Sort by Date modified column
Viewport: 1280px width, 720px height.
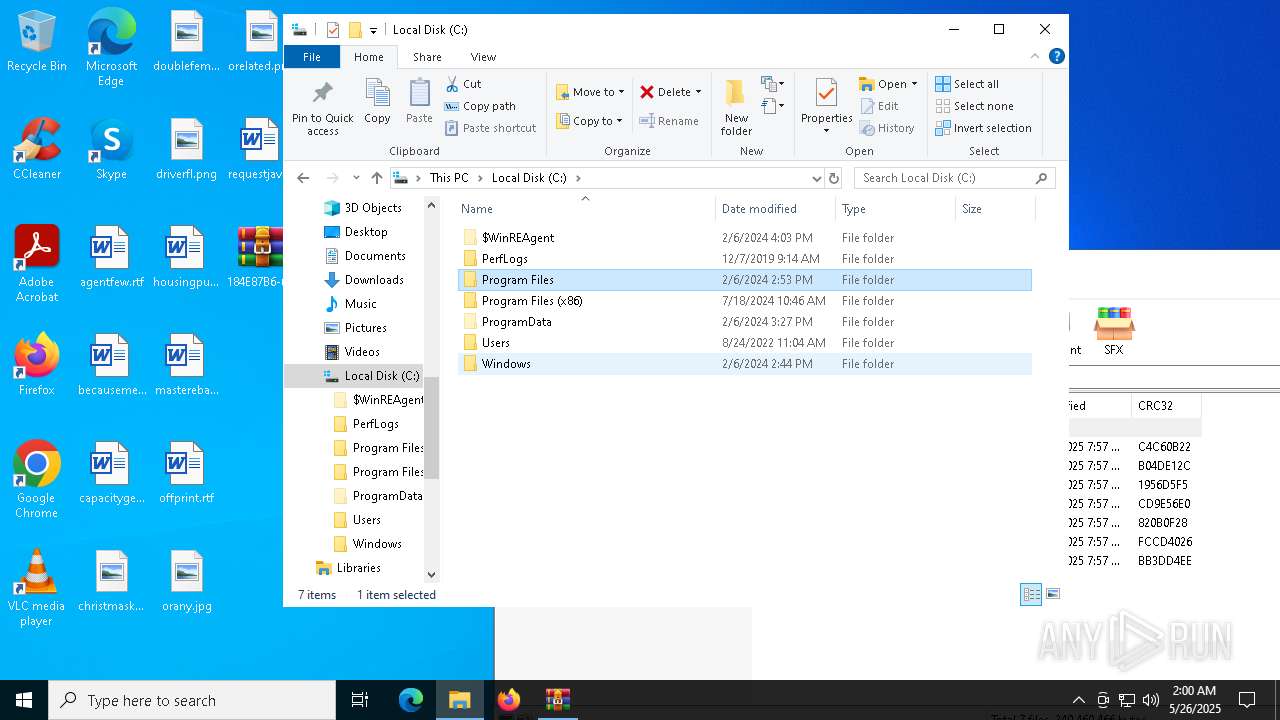click(x=775, y=209)
